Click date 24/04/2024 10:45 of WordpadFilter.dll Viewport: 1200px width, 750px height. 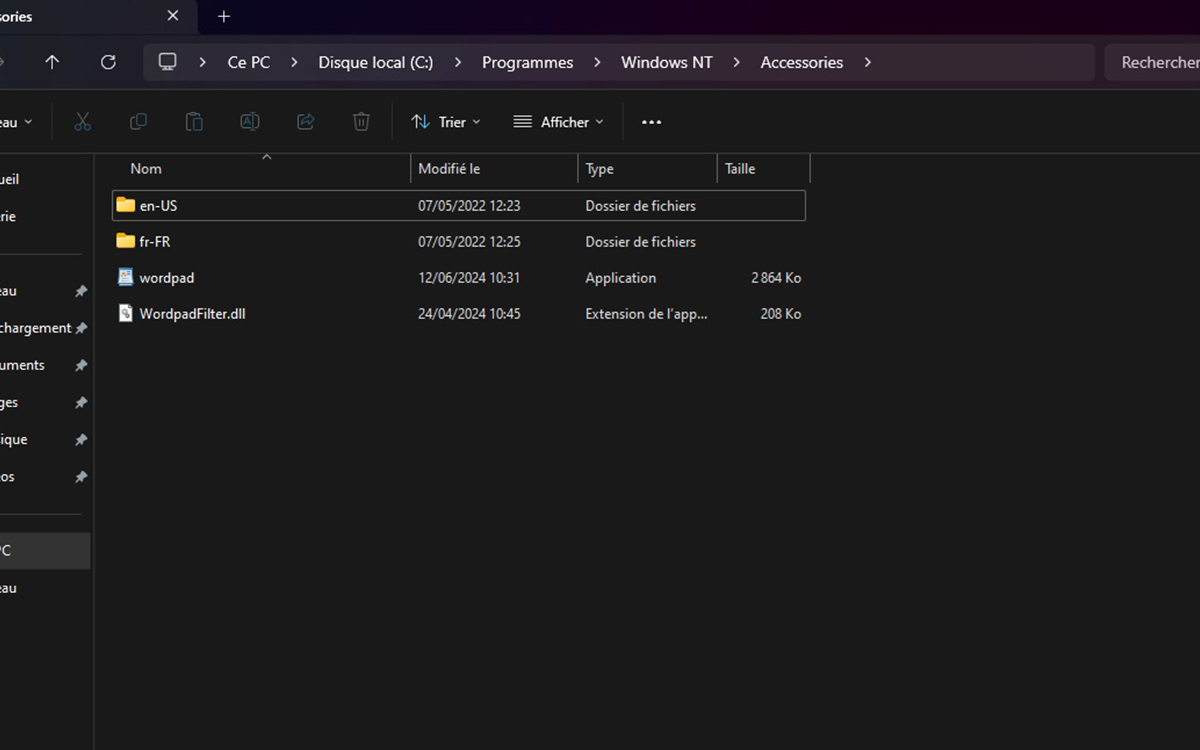click(x=469, y=313)
